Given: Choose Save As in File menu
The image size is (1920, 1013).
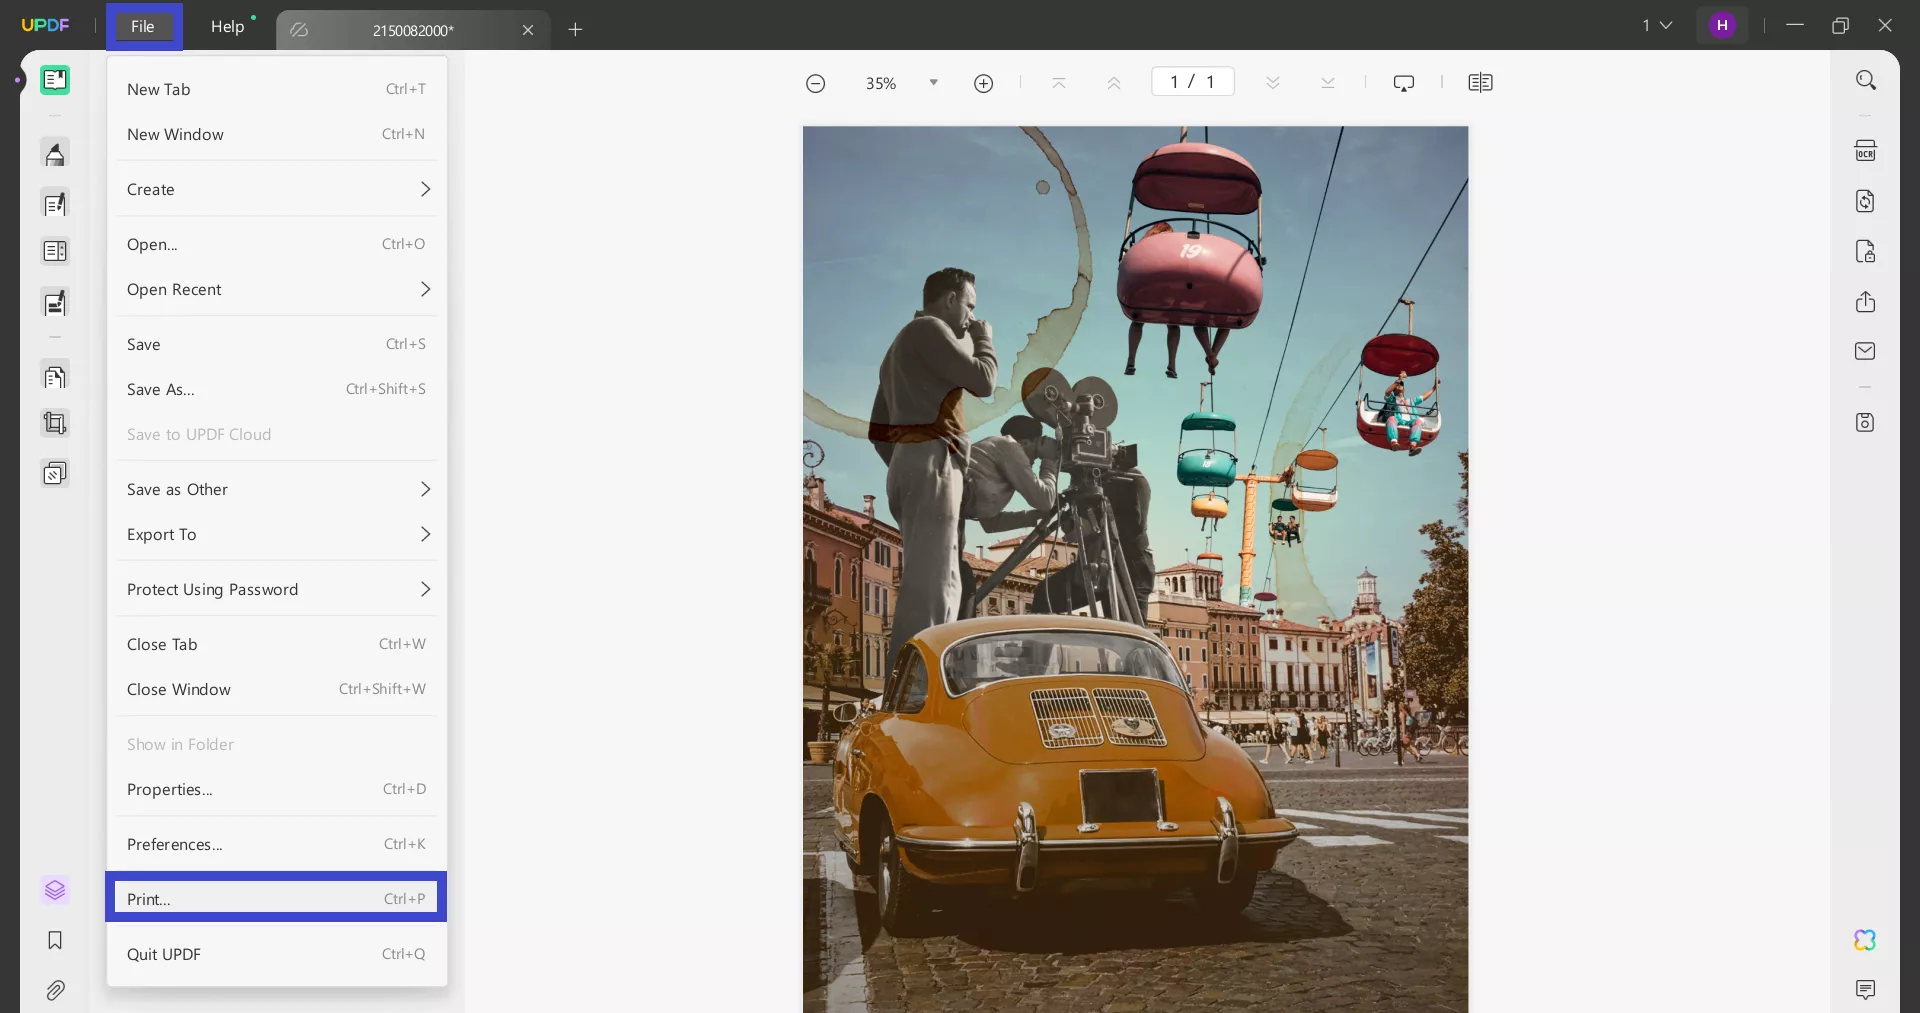Looking at the screenshot, I should point(276,389).
